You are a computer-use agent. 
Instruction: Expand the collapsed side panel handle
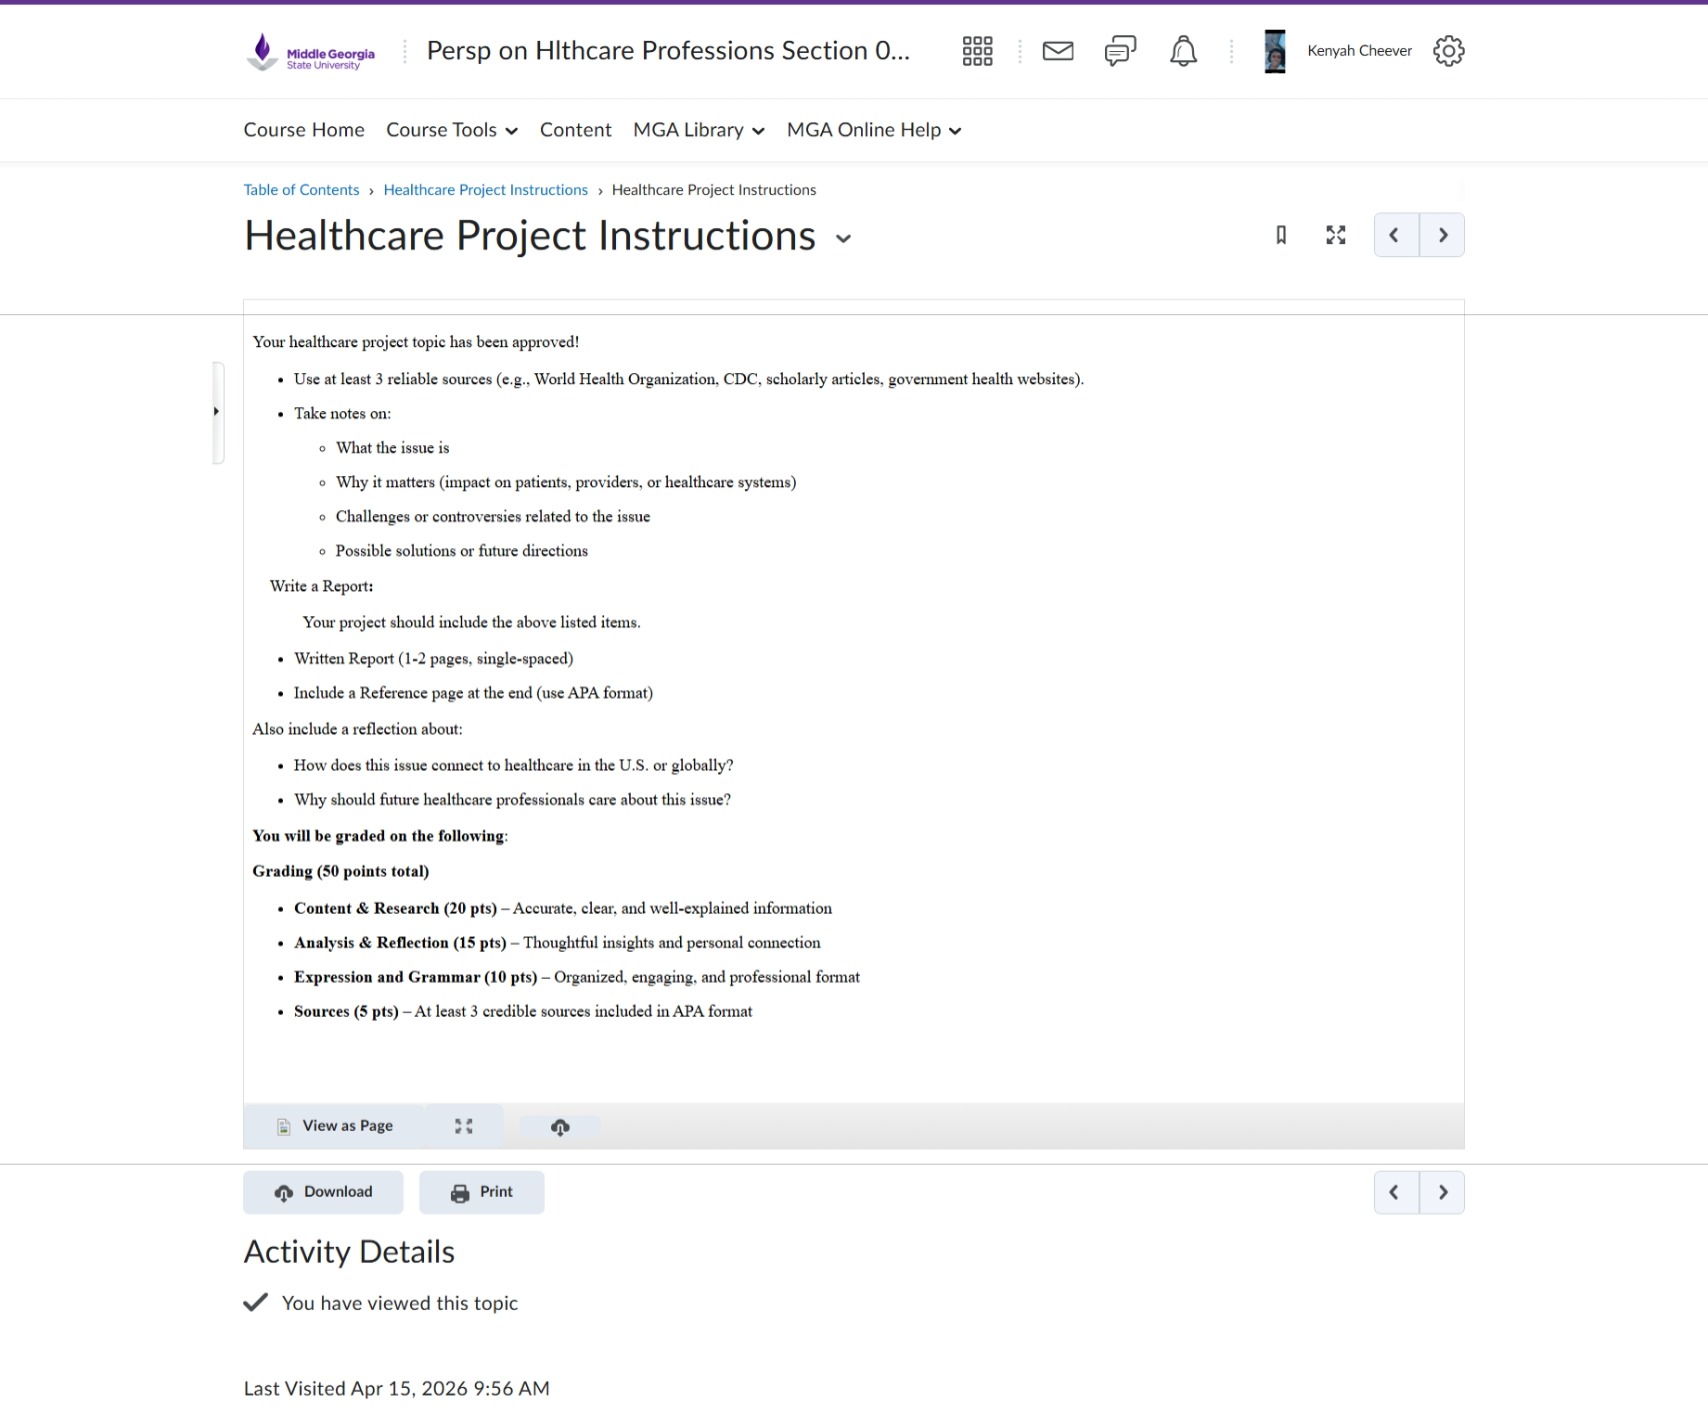[x=217, y=412]
